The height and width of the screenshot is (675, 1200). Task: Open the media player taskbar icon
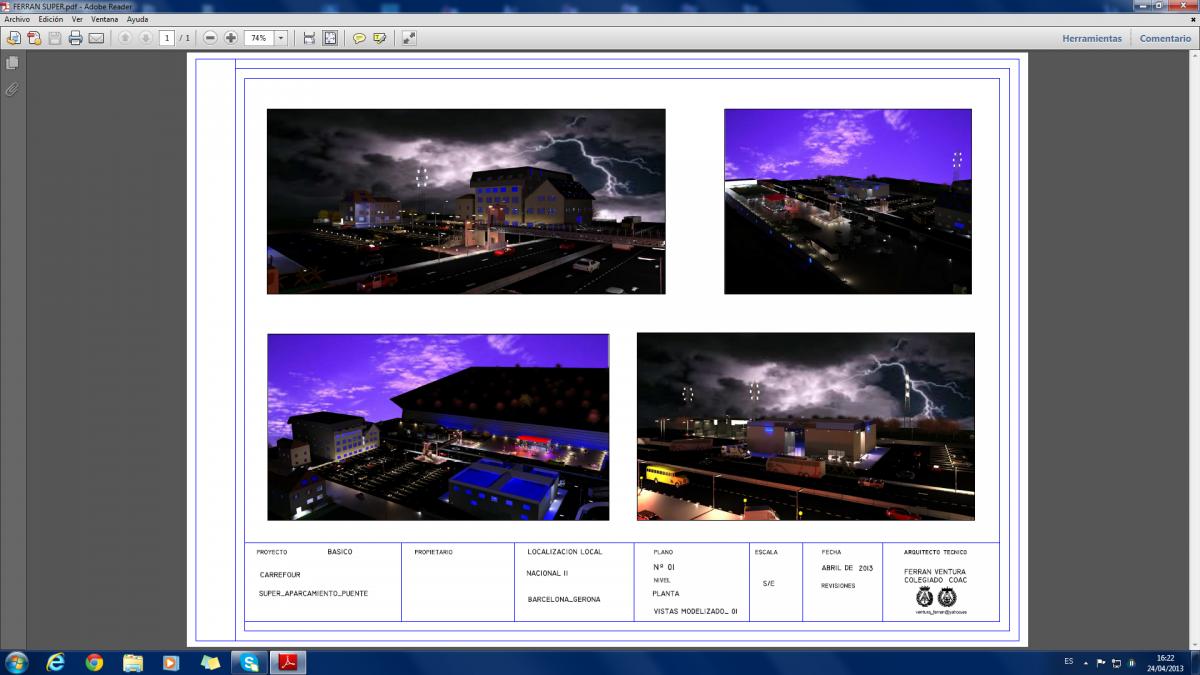tap(171, 662)
